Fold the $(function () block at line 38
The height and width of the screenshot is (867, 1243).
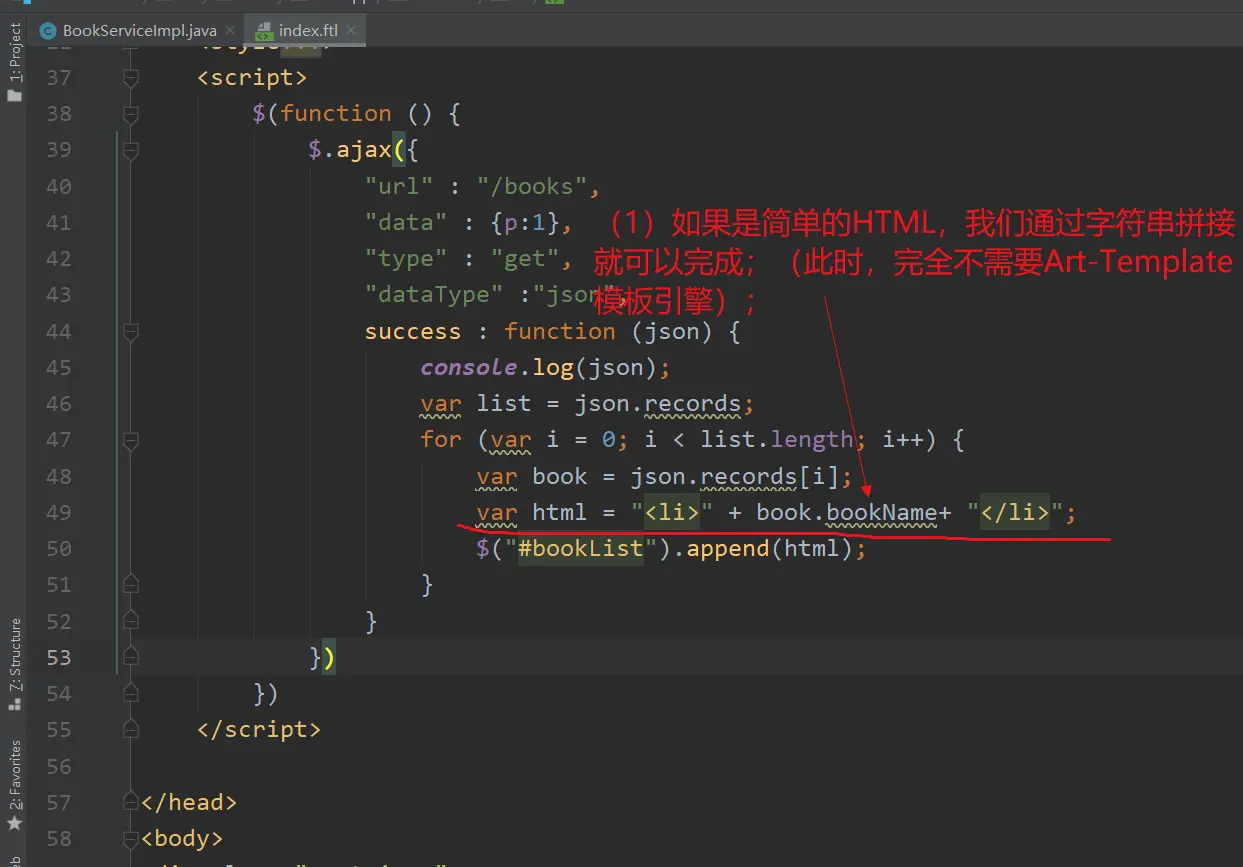tap(130, 113)
